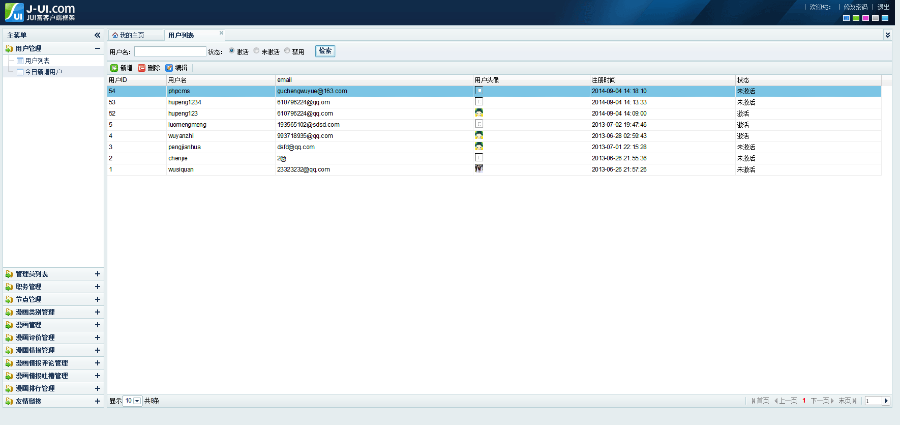
Task: Sort by the 用户ID column header
Action: tap(137, 79)
